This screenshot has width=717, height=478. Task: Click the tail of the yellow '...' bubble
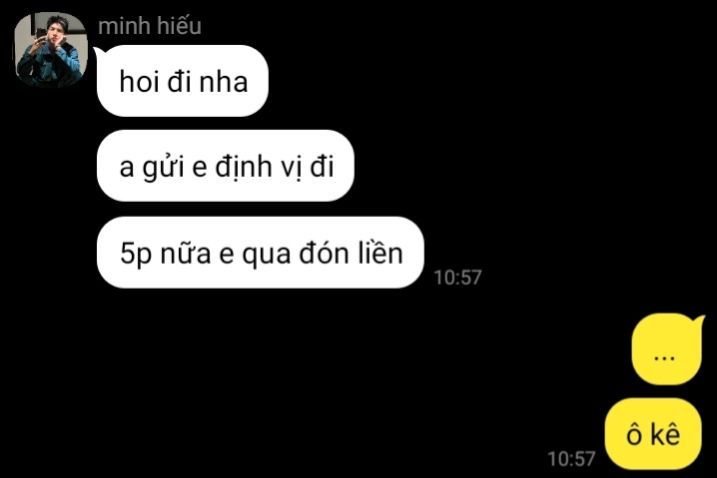697,319
